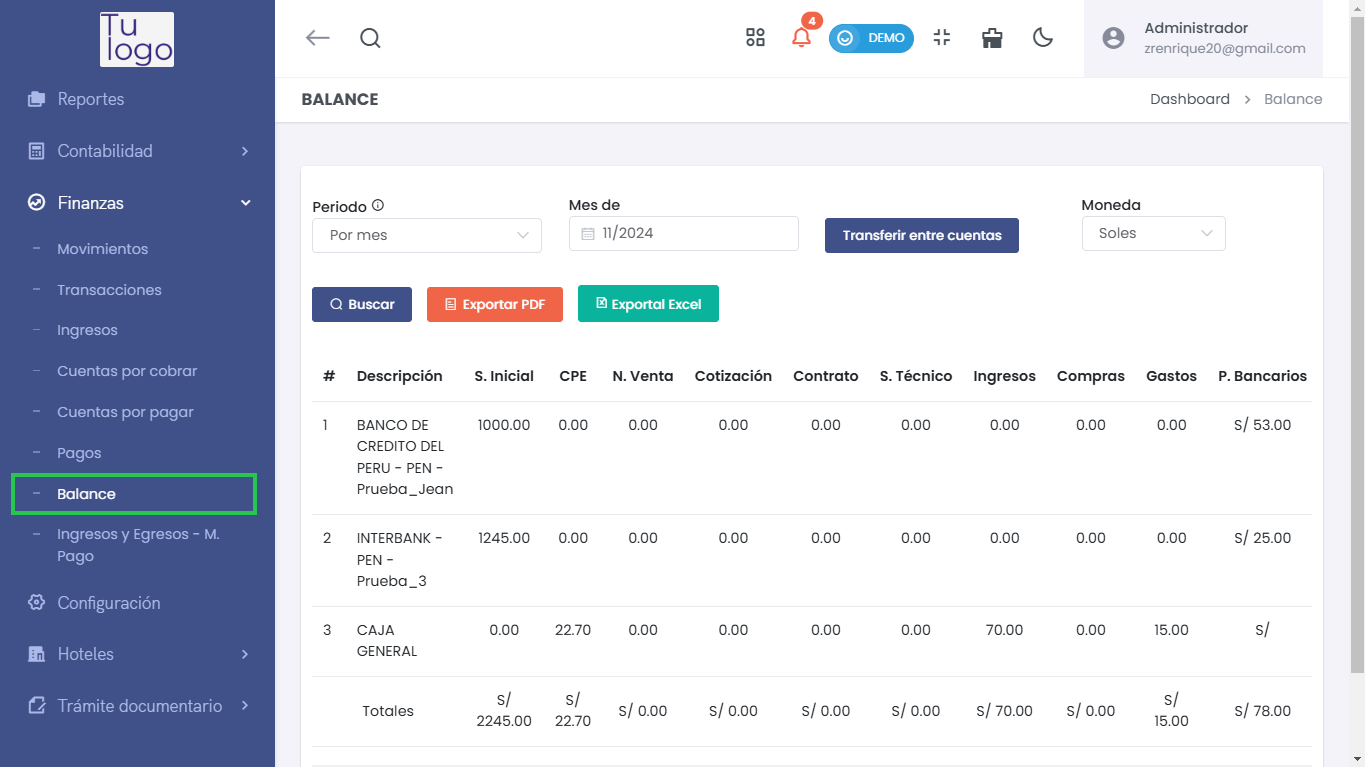Open notifications bell with 4 alerts
1365x767 pixels.
801,38
